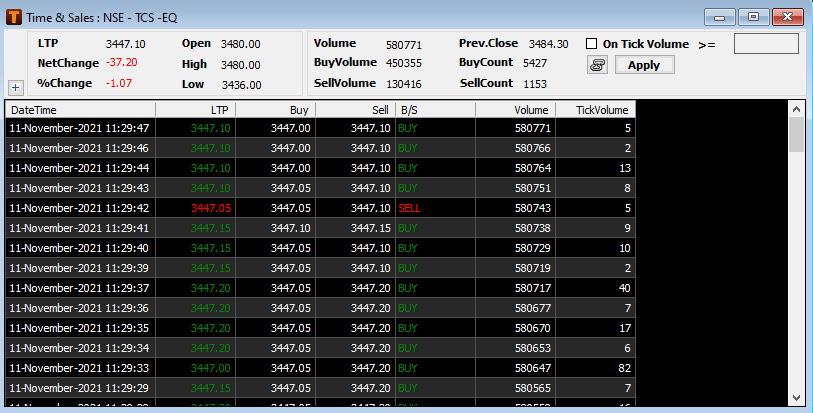
Task: Click the TickVolume column header
Action: 595,110
